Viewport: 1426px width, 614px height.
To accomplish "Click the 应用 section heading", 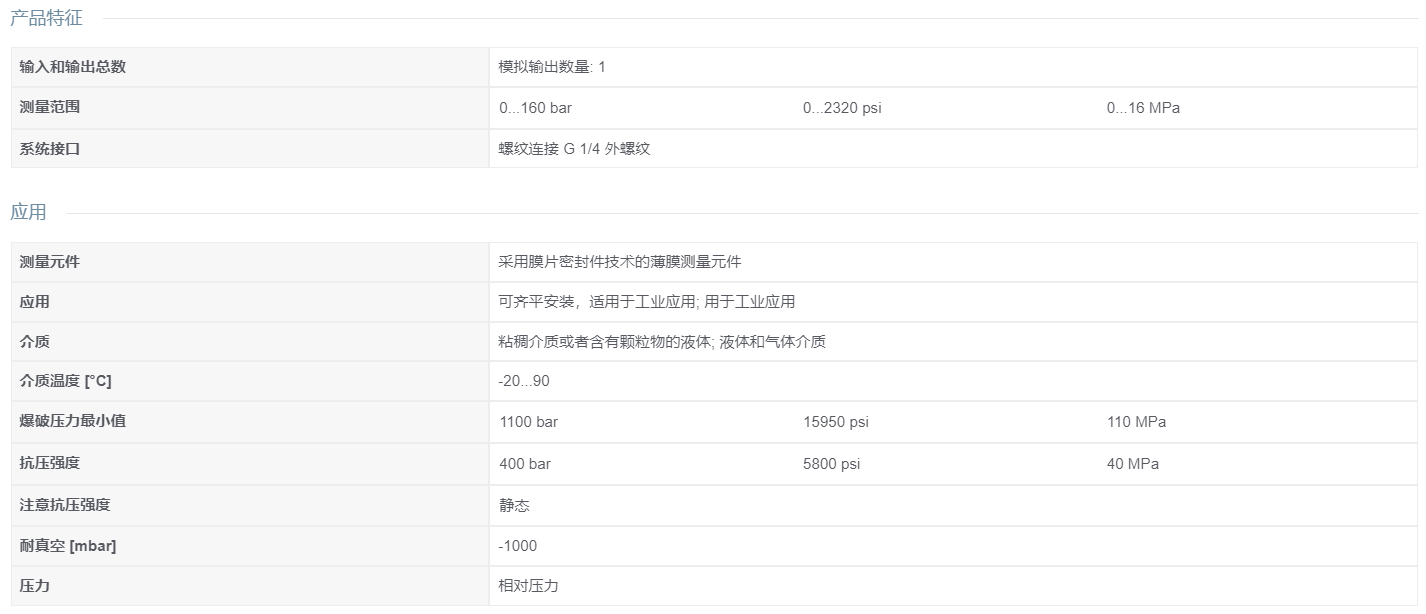I will tap(28, 212).
